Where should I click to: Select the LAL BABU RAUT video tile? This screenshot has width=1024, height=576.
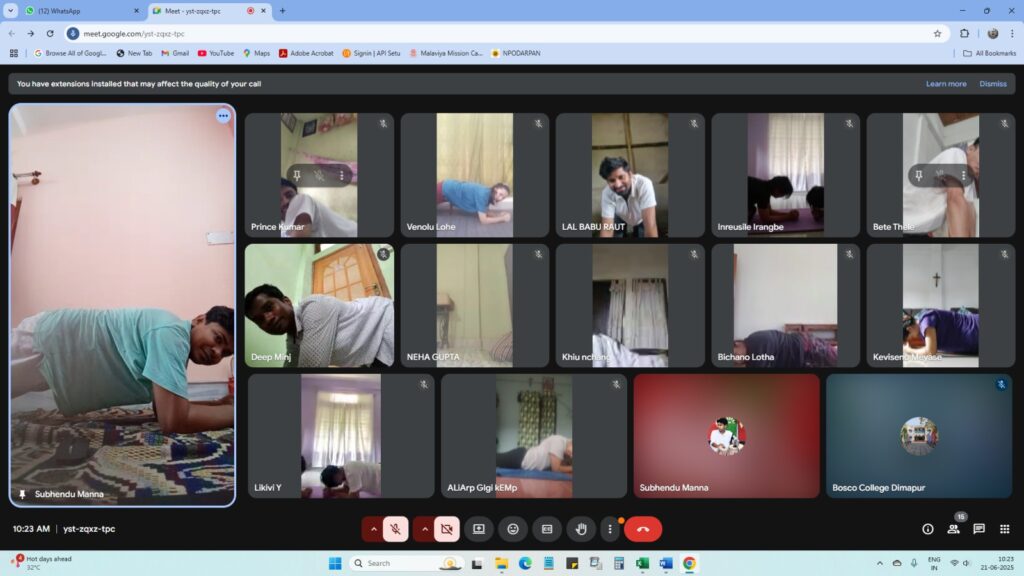tap(630, 175)
